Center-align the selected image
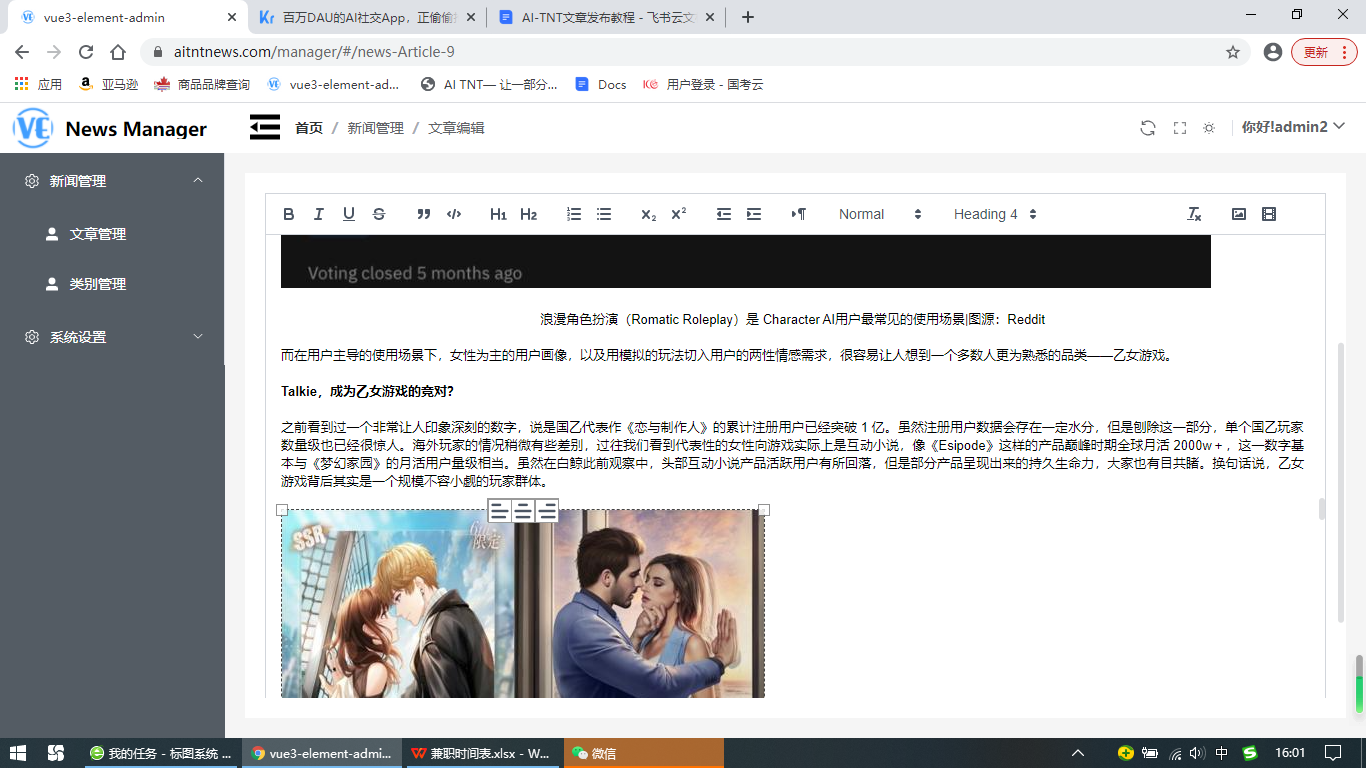 pos(523,512)
